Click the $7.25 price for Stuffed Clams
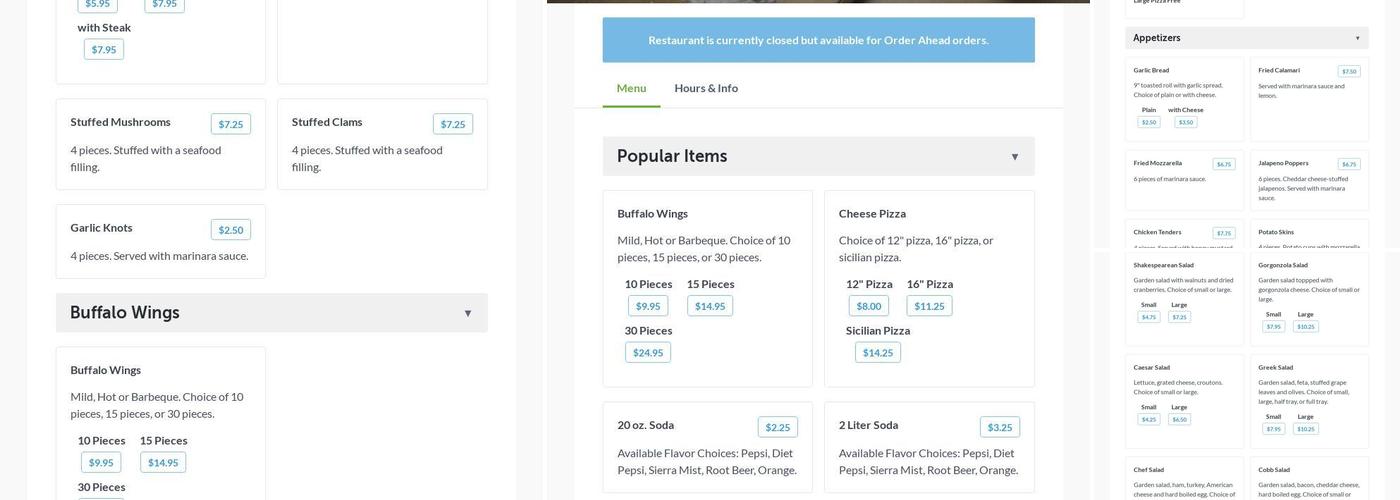The width and height of the screenshot is (1400, 500). [453, 124]
